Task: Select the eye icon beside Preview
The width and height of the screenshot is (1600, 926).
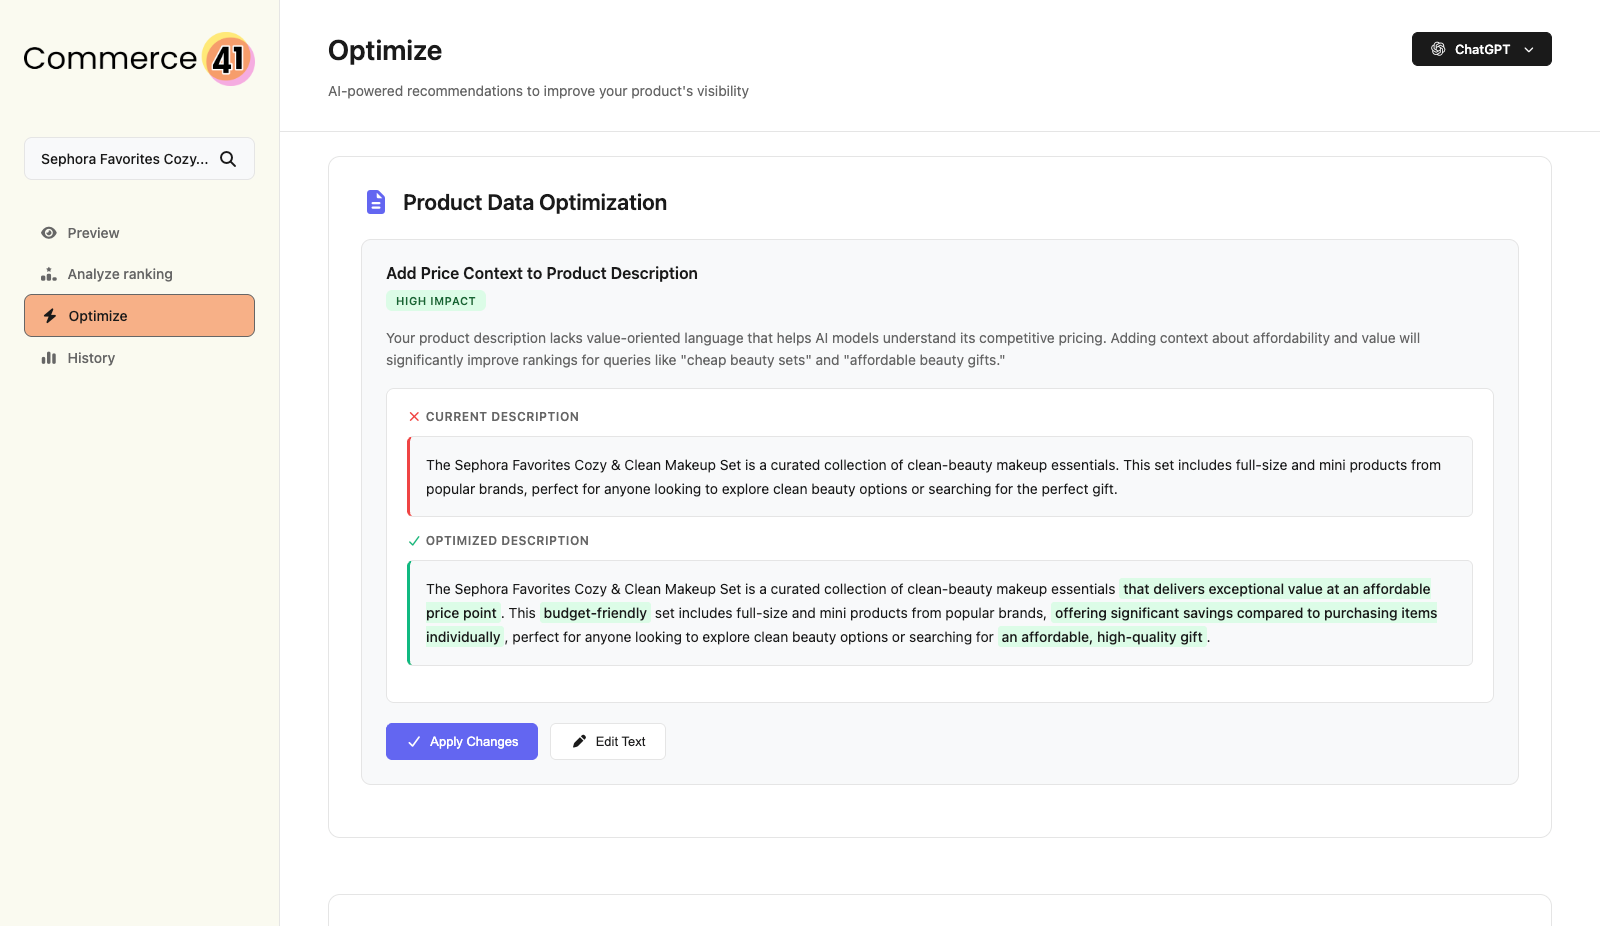Action: pos(48,233)
